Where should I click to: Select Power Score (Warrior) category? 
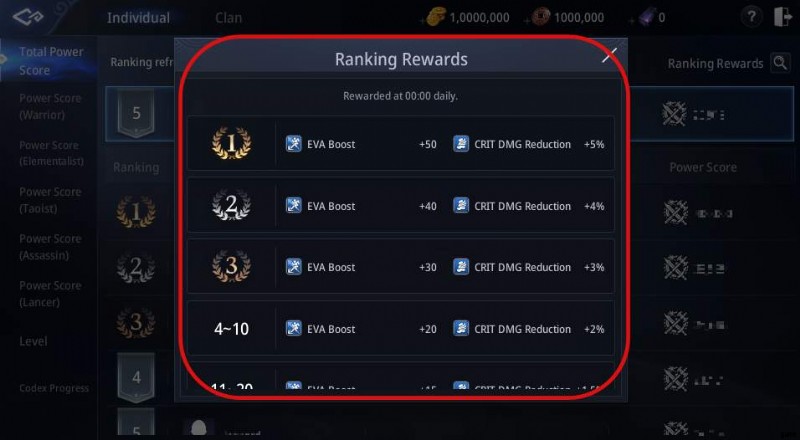coord(49,107)
